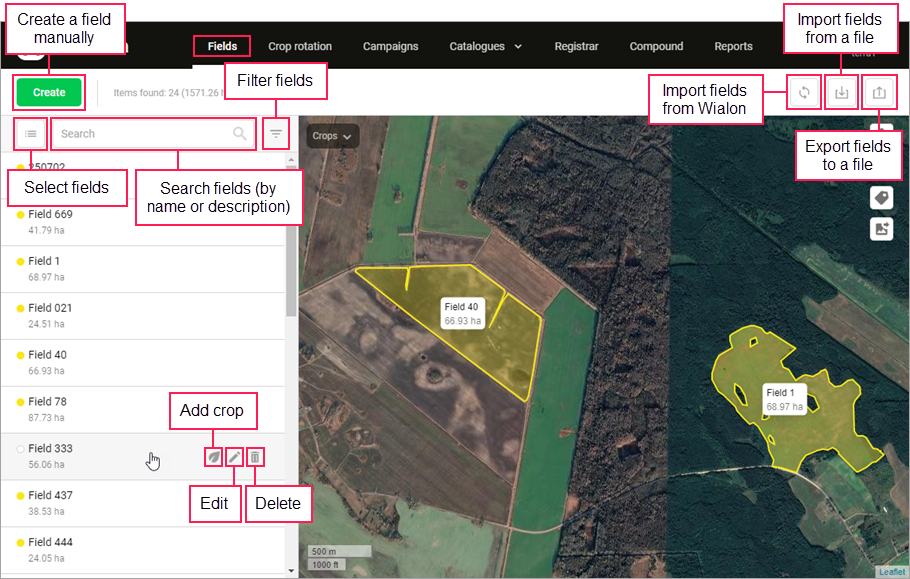Image resolution: width=910 pixels, height=579 pixels.
Task: Click the export fields to file icon
Action: point(879,92)
